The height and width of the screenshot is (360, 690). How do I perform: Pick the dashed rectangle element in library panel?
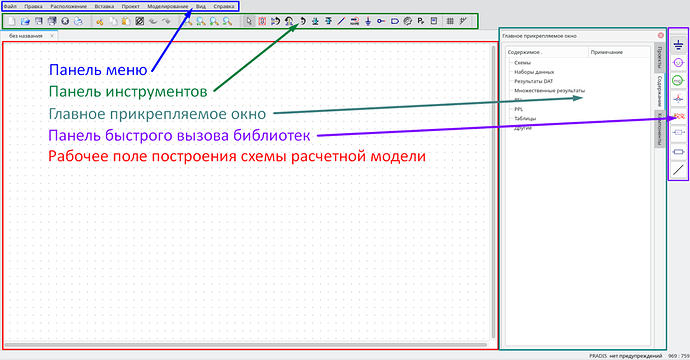coord(678,132)
